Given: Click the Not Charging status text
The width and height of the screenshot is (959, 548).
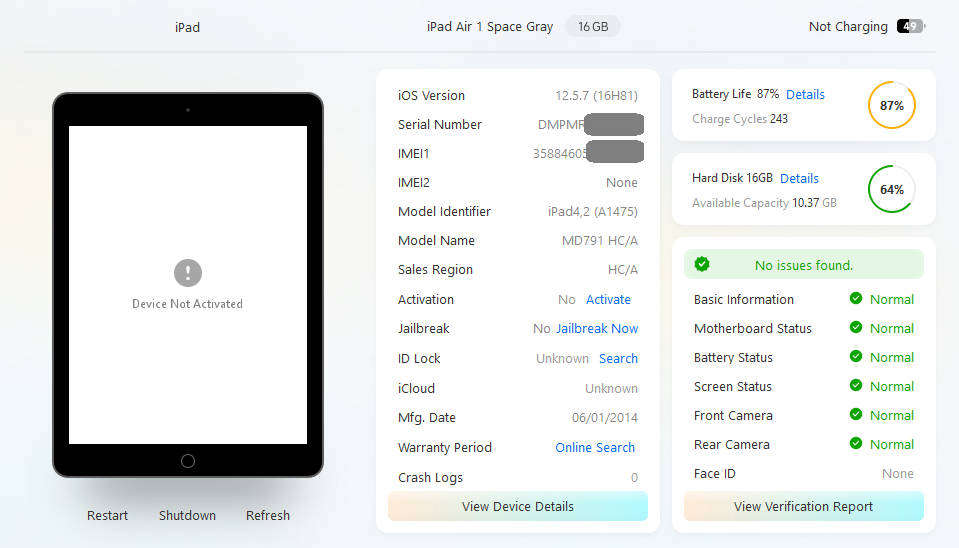Looking at the screenshot, I should tap(848, 26).
